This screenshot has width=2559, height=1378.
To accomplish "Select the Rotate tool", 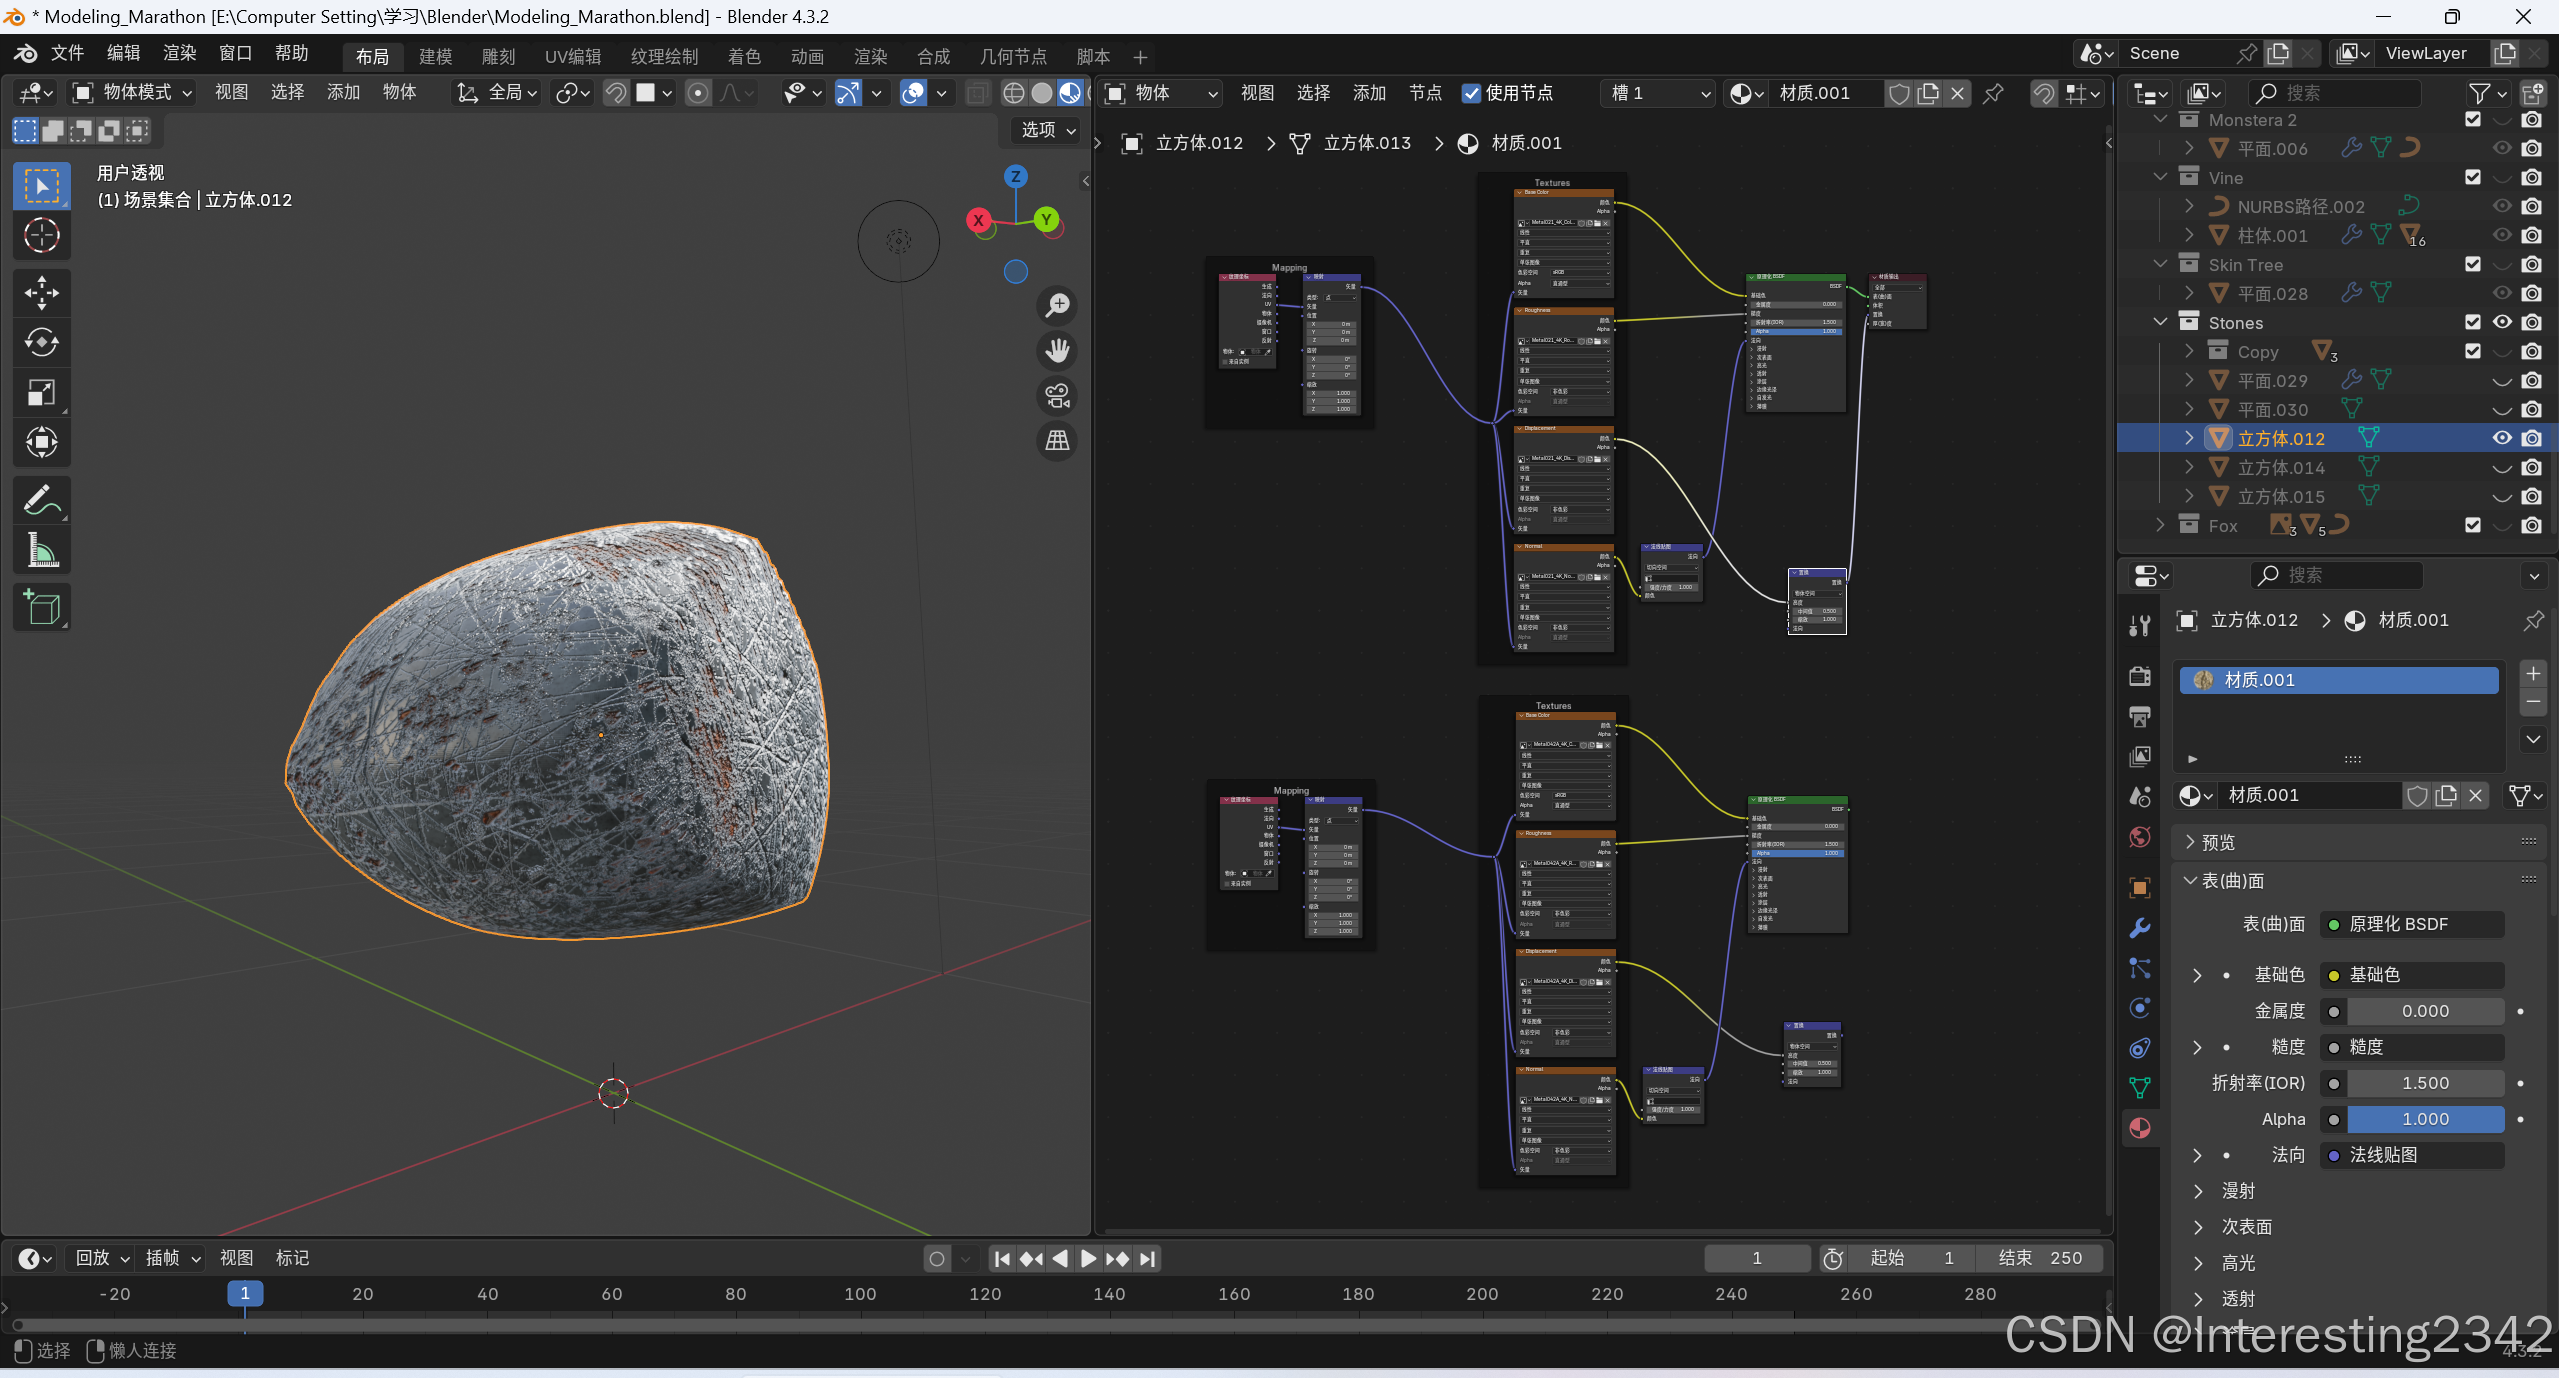I will (41, 343).
